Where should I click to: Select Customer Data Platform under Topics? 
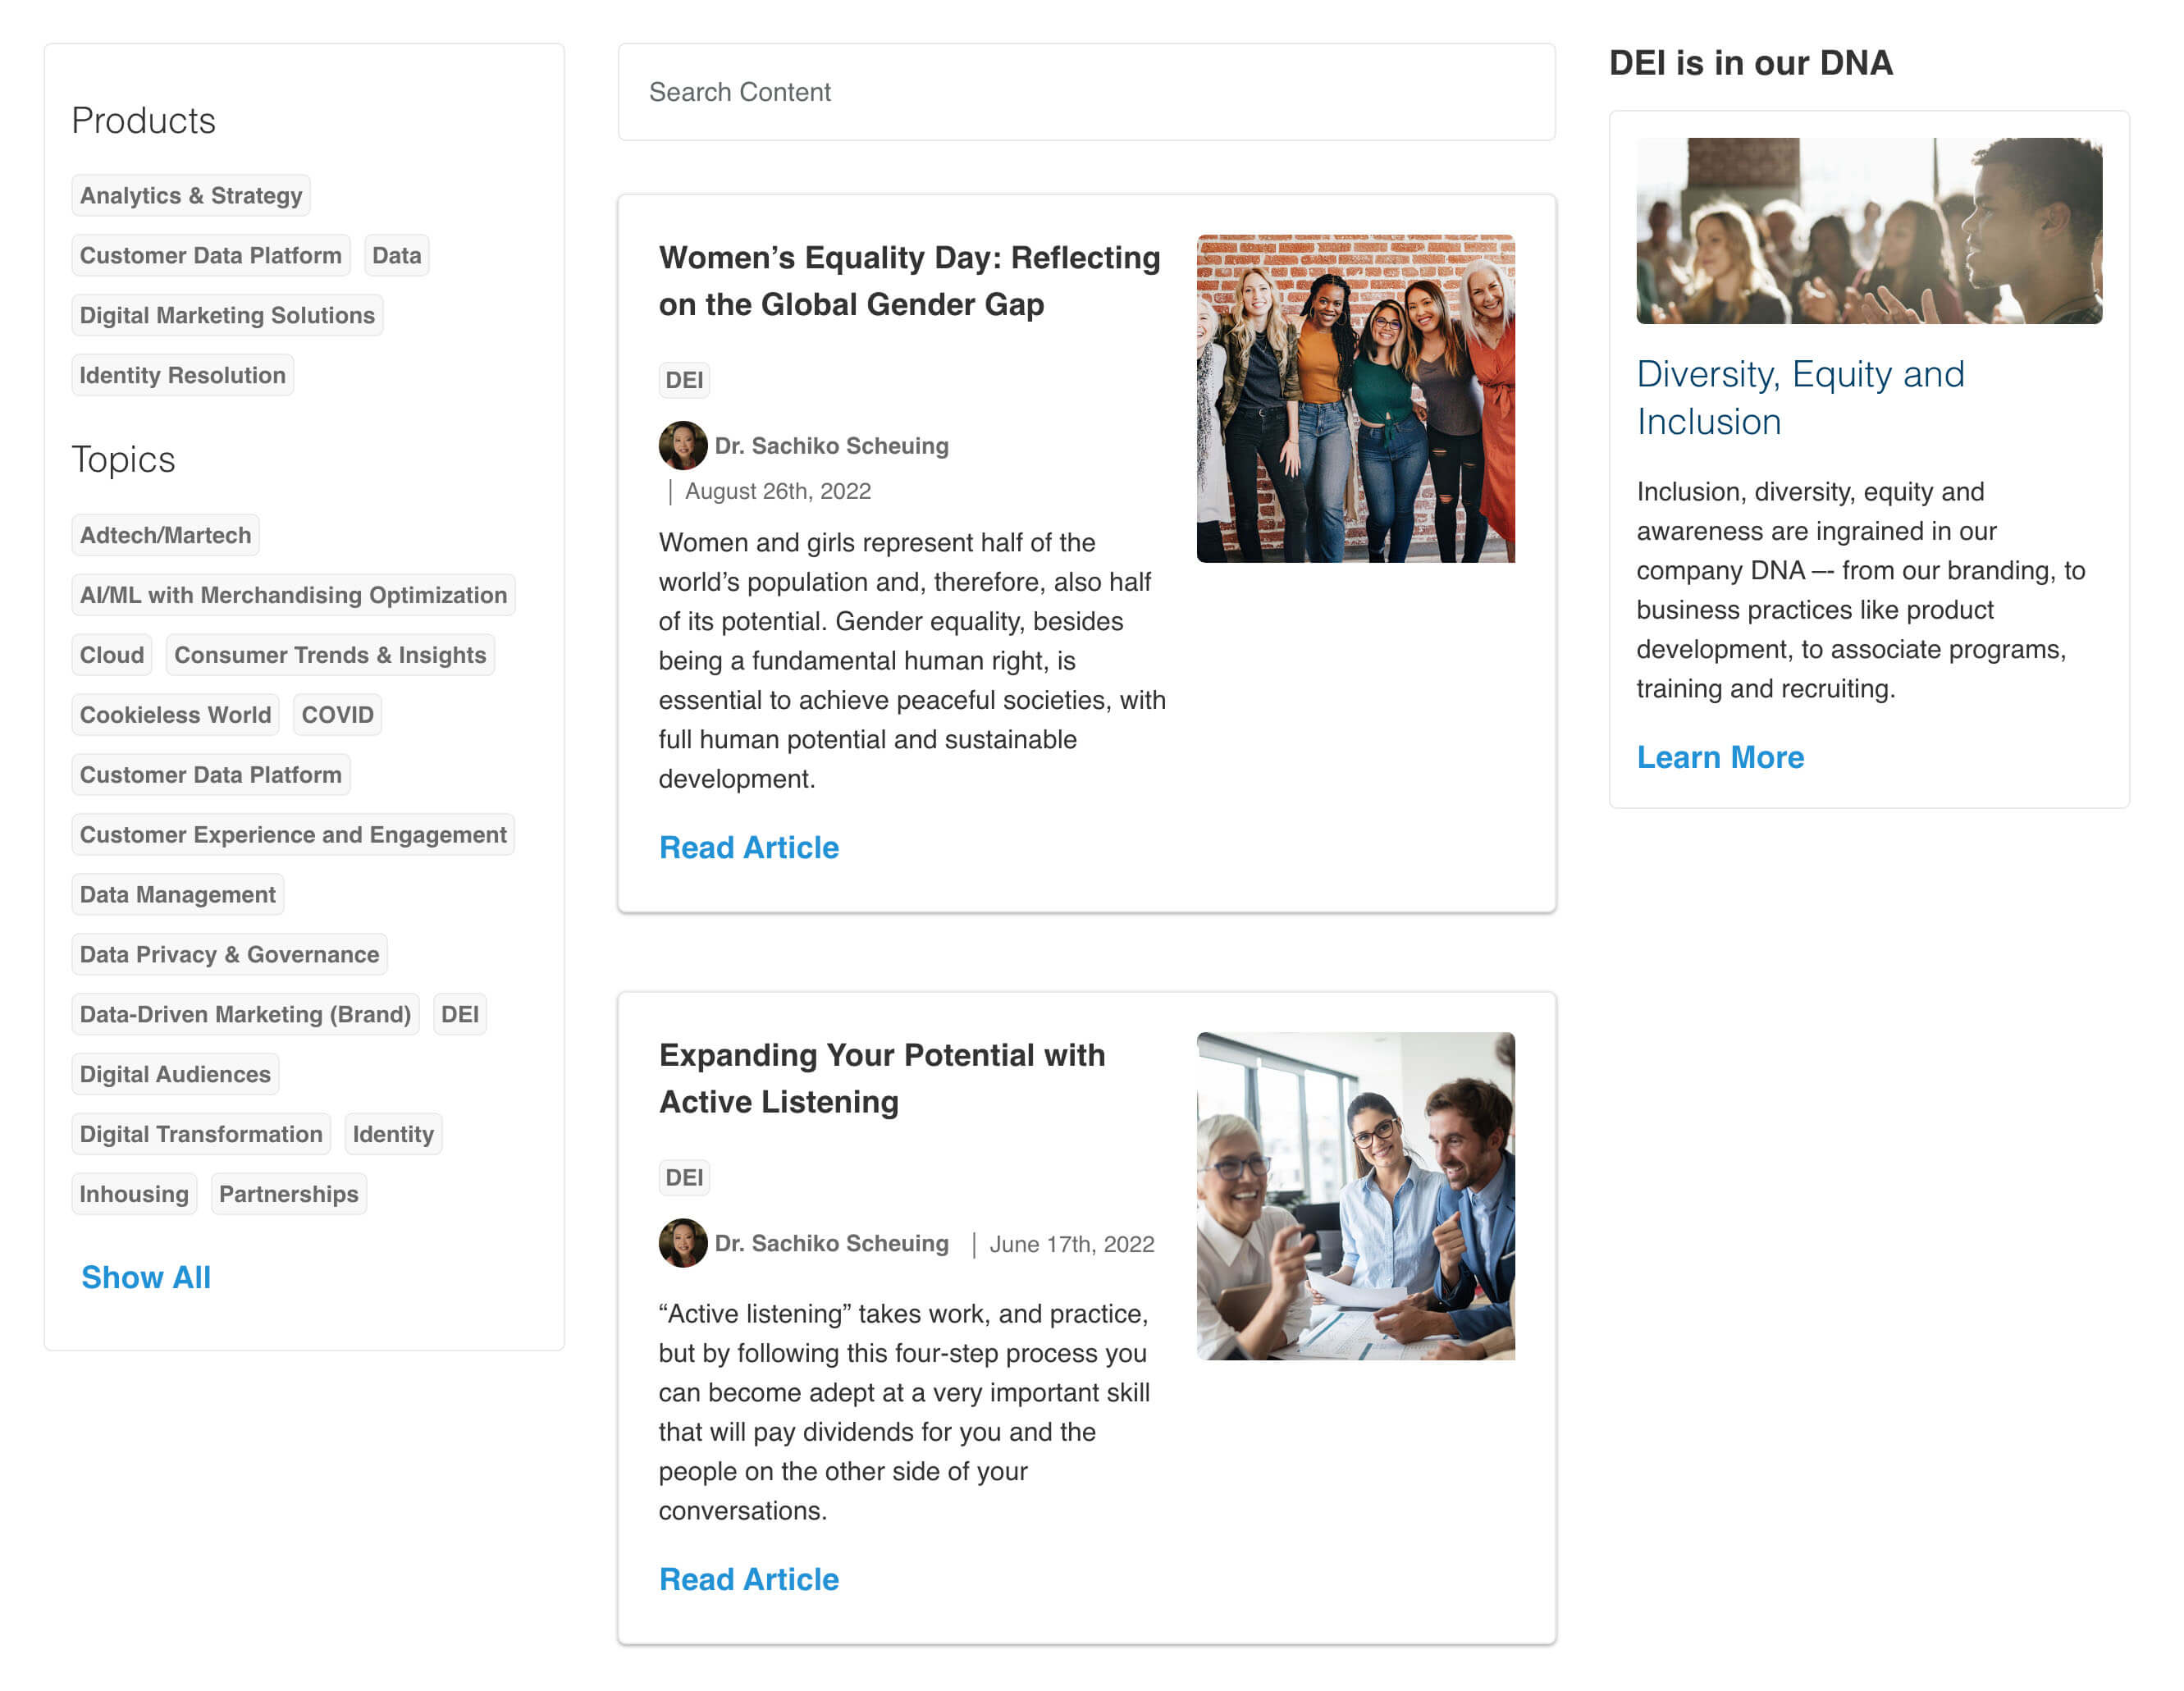coord(211,776)
